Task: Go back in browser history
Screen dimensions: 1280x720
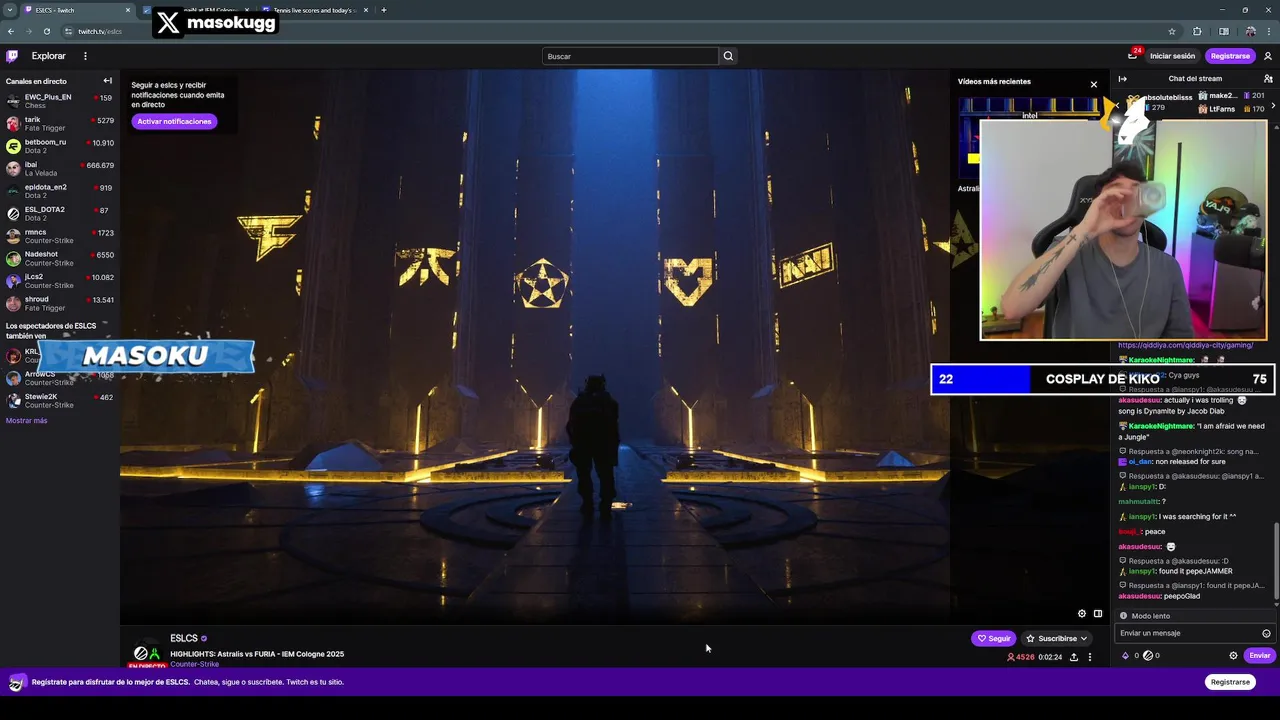Action: (x=11, y=31)
